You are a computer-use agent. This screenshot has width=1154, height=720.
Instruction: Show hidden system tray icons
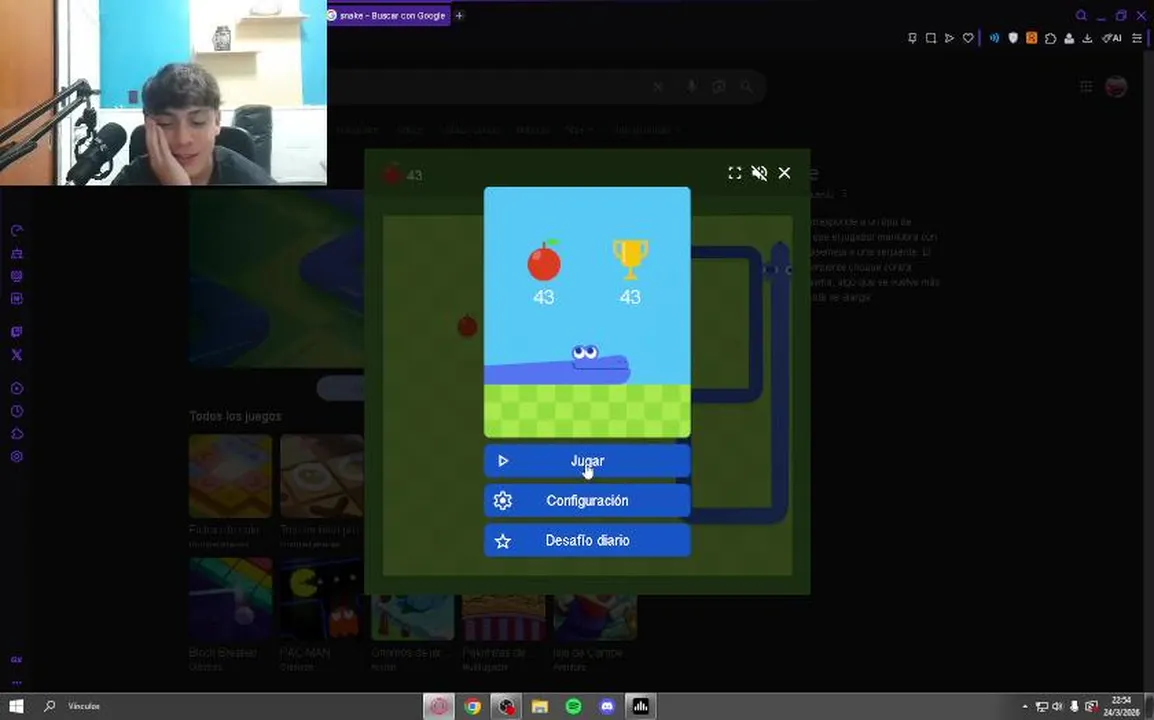pyautogui.click(x=1025, y=707)
